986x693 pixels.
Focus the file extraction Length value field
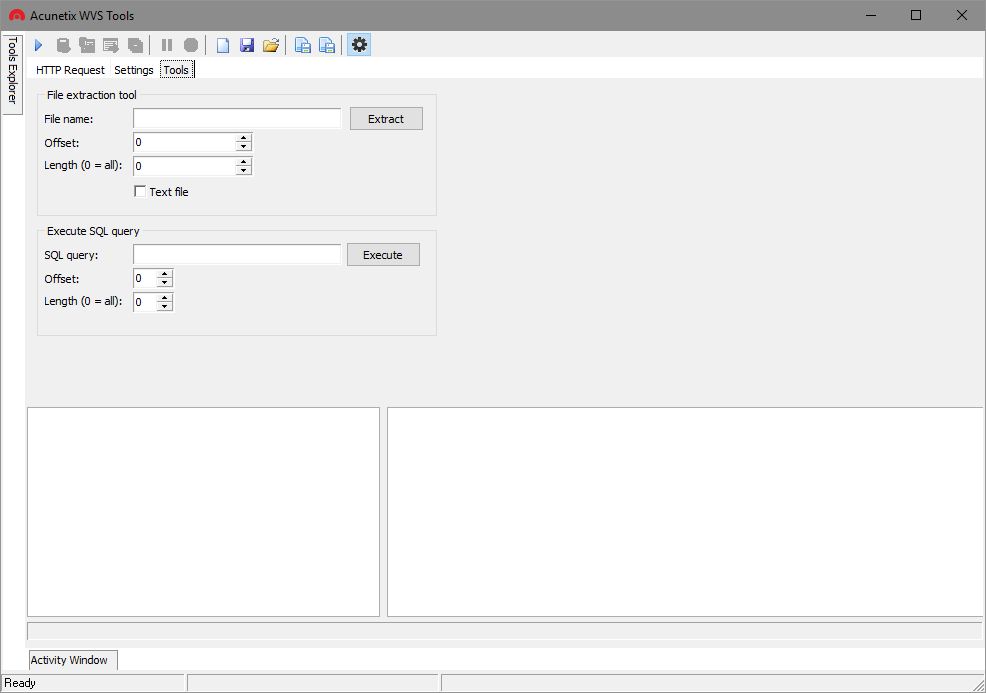click(185, 166)
